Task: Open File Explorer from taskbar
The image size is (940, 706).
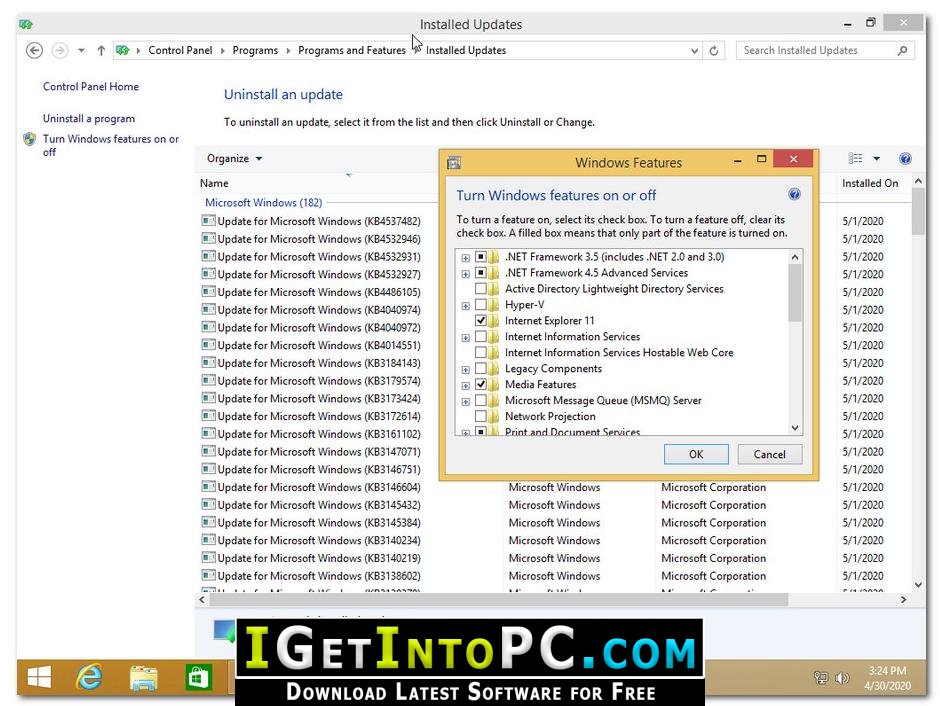Action: 144,678
